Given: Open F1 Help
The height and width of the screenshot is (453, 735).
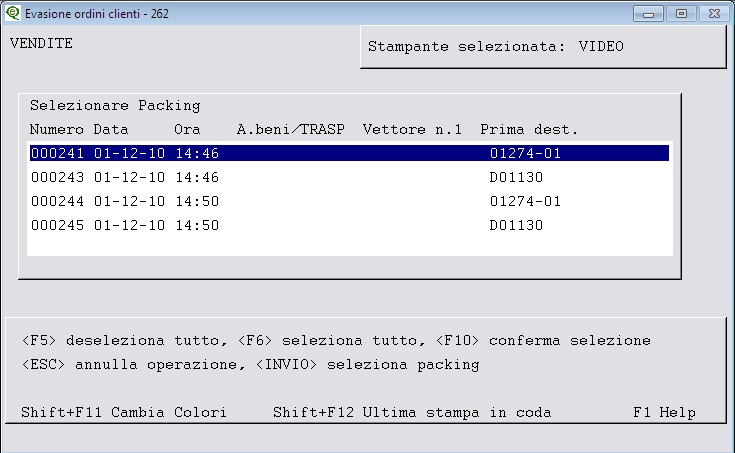Looking at the screenshot, I should tap(664, 412).
